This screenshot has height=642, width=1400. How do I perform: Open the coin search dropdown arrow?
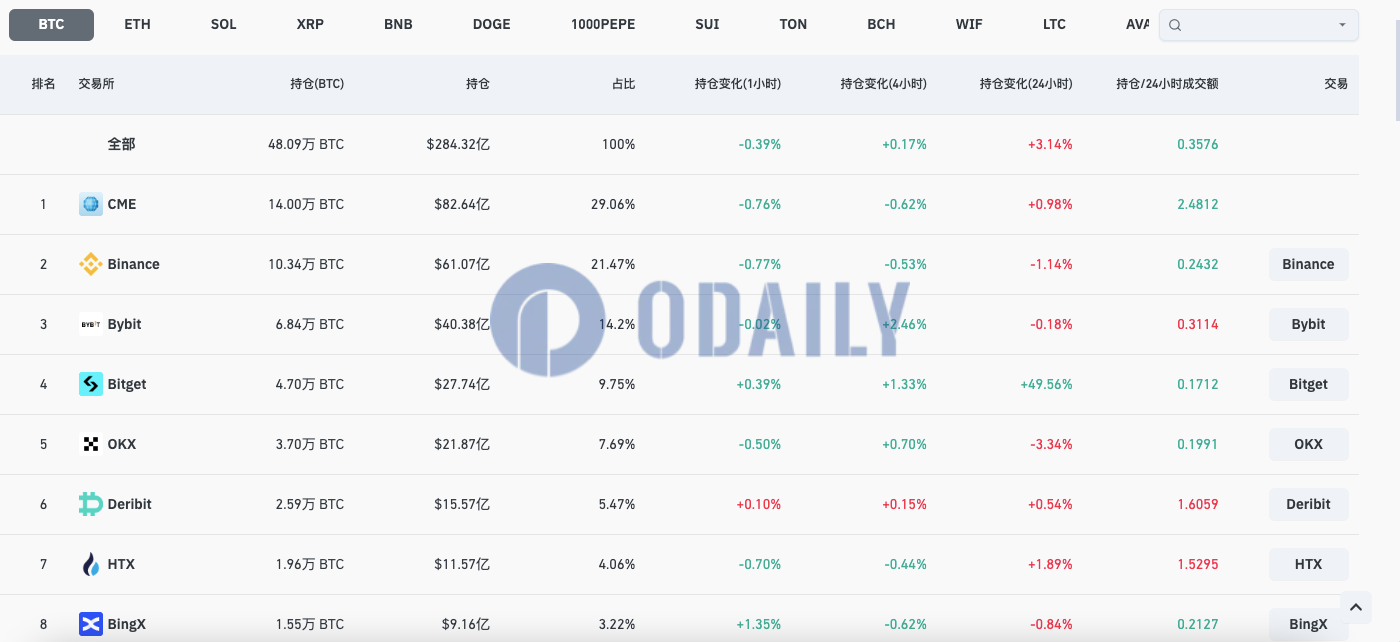(x=1342, y=25)
